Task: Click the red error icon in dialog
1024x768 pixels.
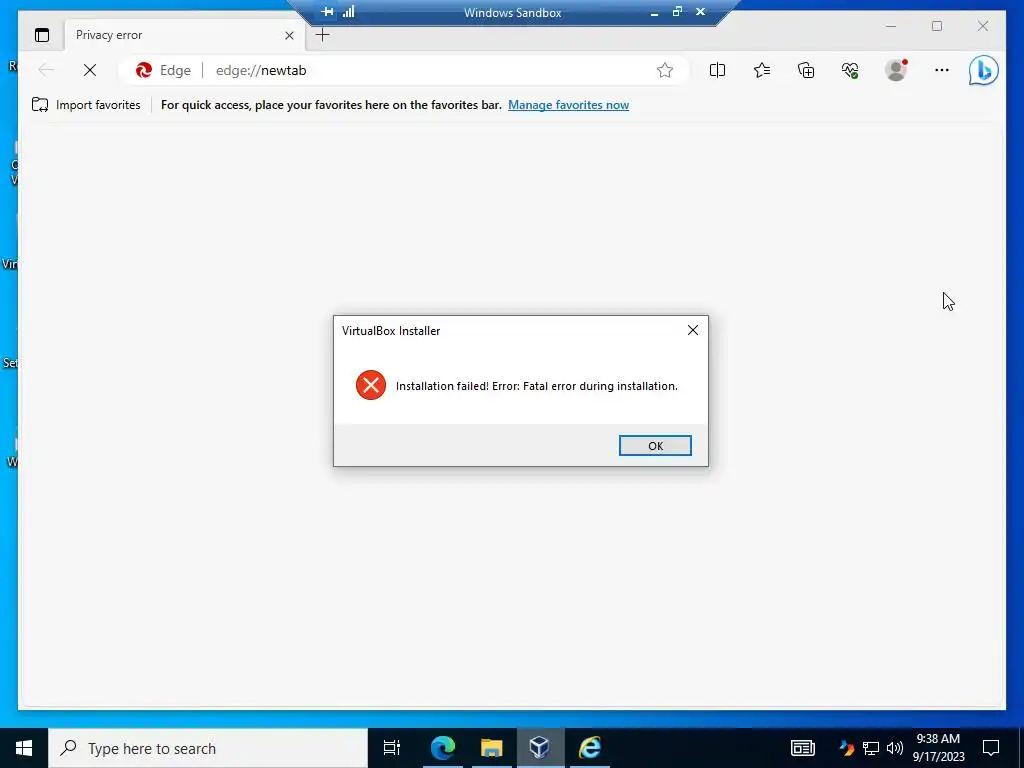Action: (371, 385)
